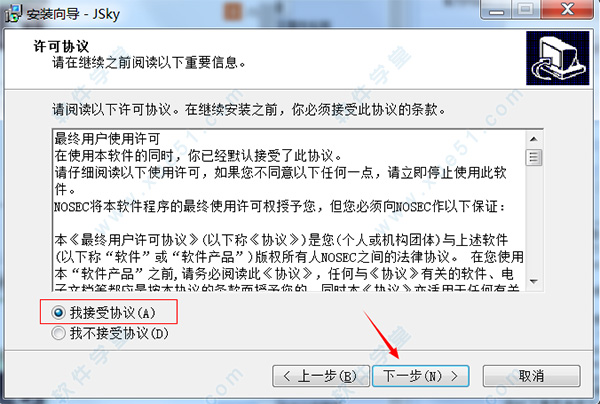The width and height of the screenshot is (600, 404).
Task: Click the 许可协议 heading
Action: (x=61, y=46)
